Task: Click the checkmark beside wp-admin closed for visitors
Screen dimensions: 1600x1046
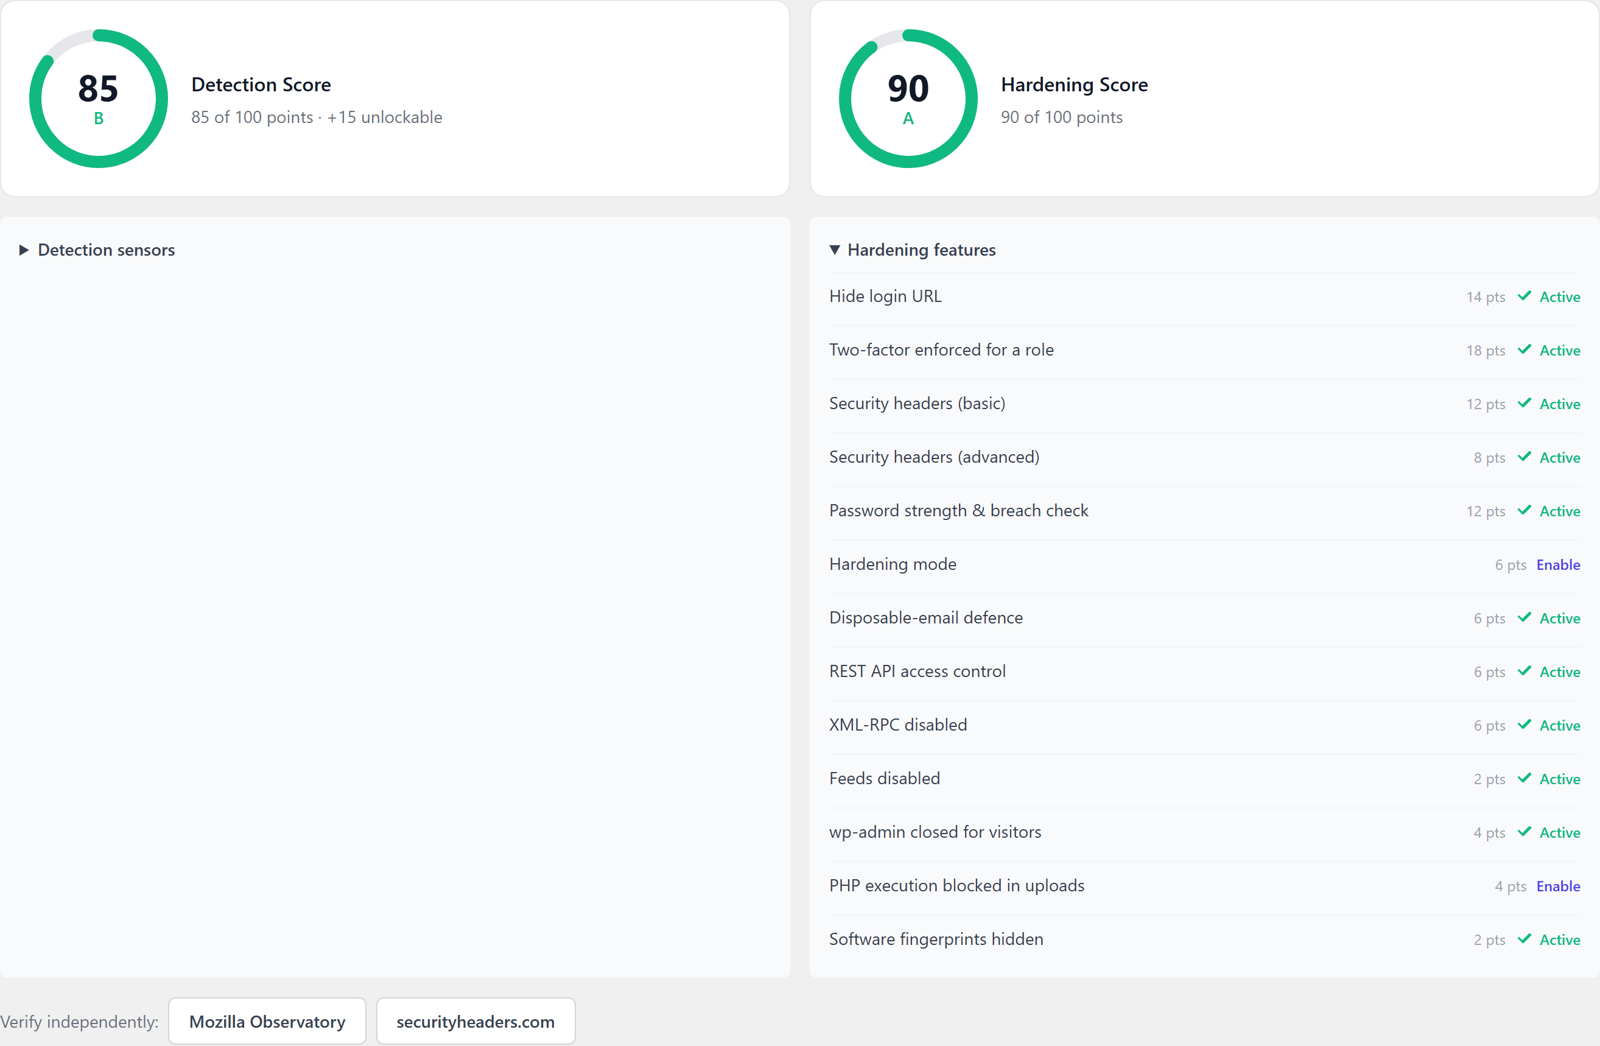Action: [x=1524, y=832]
